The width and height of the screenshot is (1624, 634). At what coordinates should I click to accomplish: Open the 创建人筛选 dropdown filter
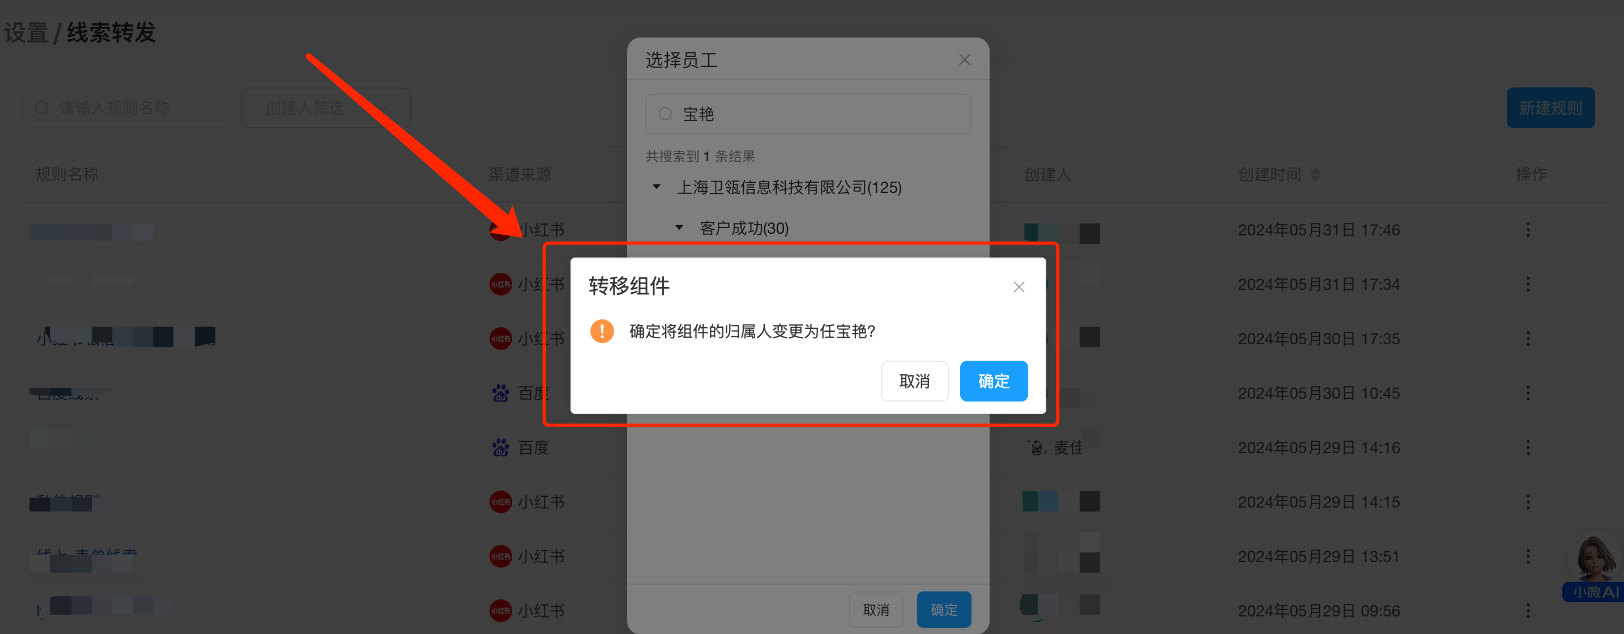point(326,108)
